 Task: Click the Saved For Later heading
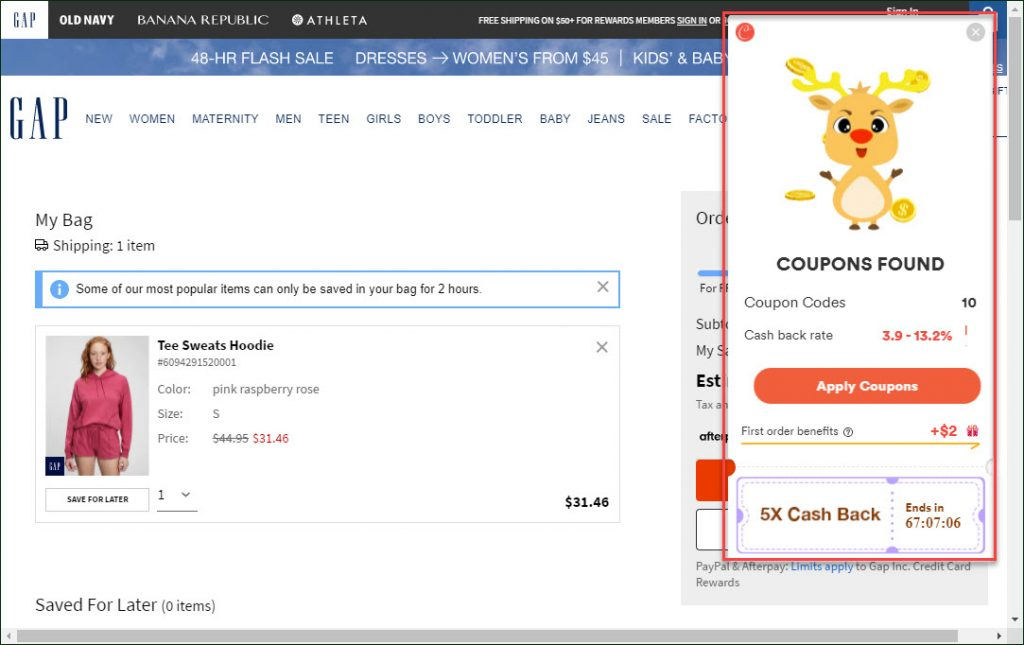click(x=125, y=605)
